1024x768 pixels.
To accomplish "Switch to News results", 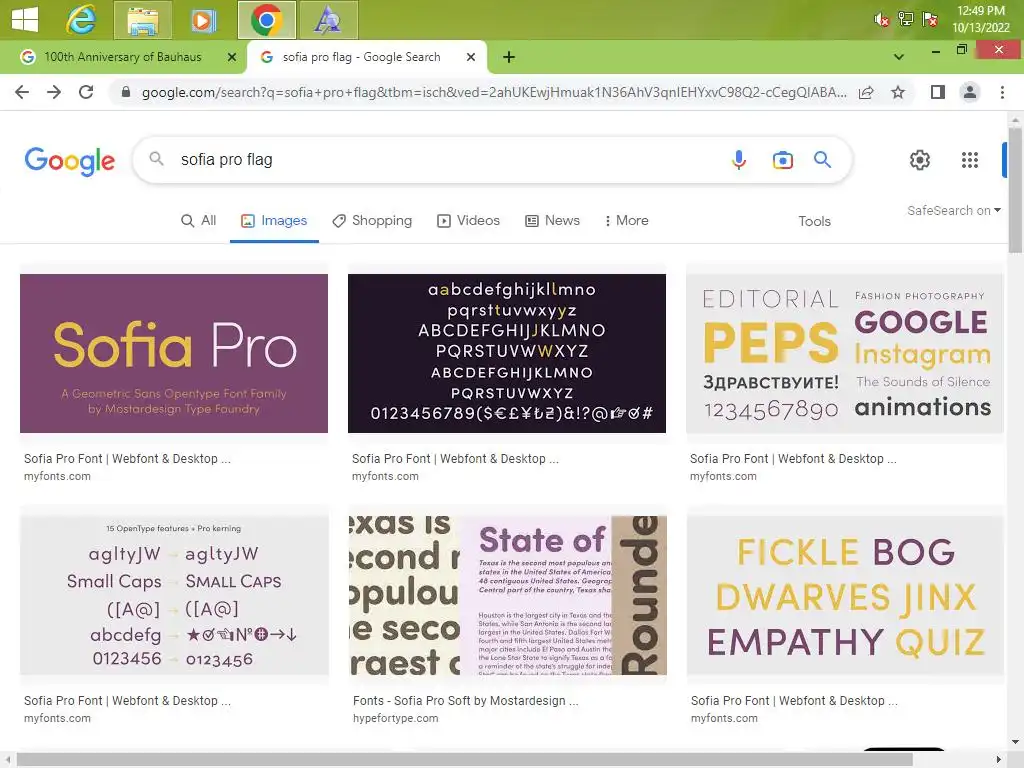I will point(552,221).
